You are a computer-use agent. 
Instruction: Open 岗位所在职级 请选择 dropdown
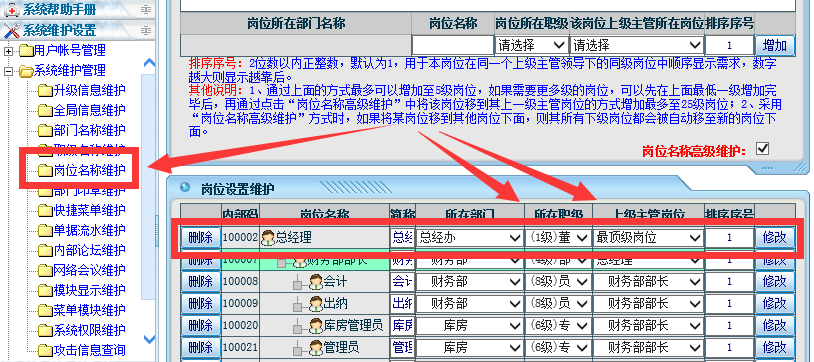point(531,45)
